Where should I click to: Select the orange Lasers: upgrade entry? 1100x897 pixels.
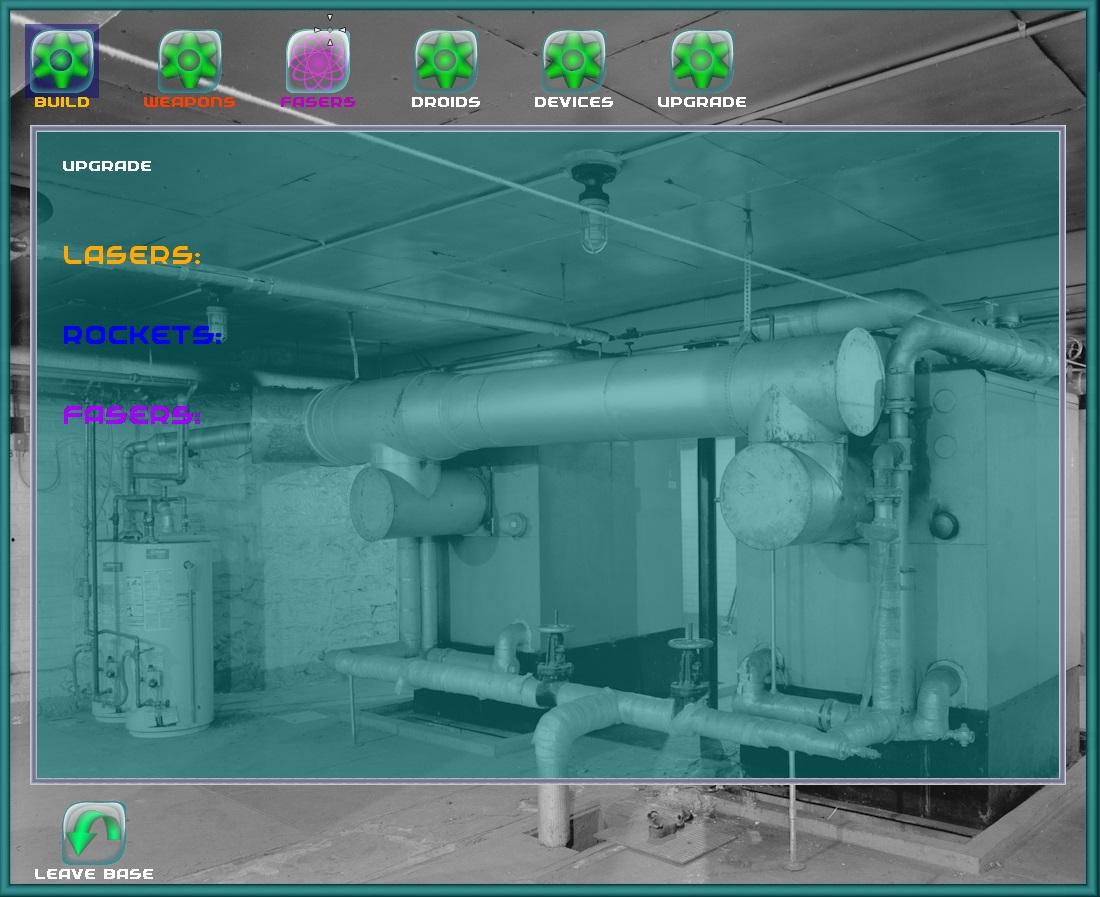click(x=132, y=255)
